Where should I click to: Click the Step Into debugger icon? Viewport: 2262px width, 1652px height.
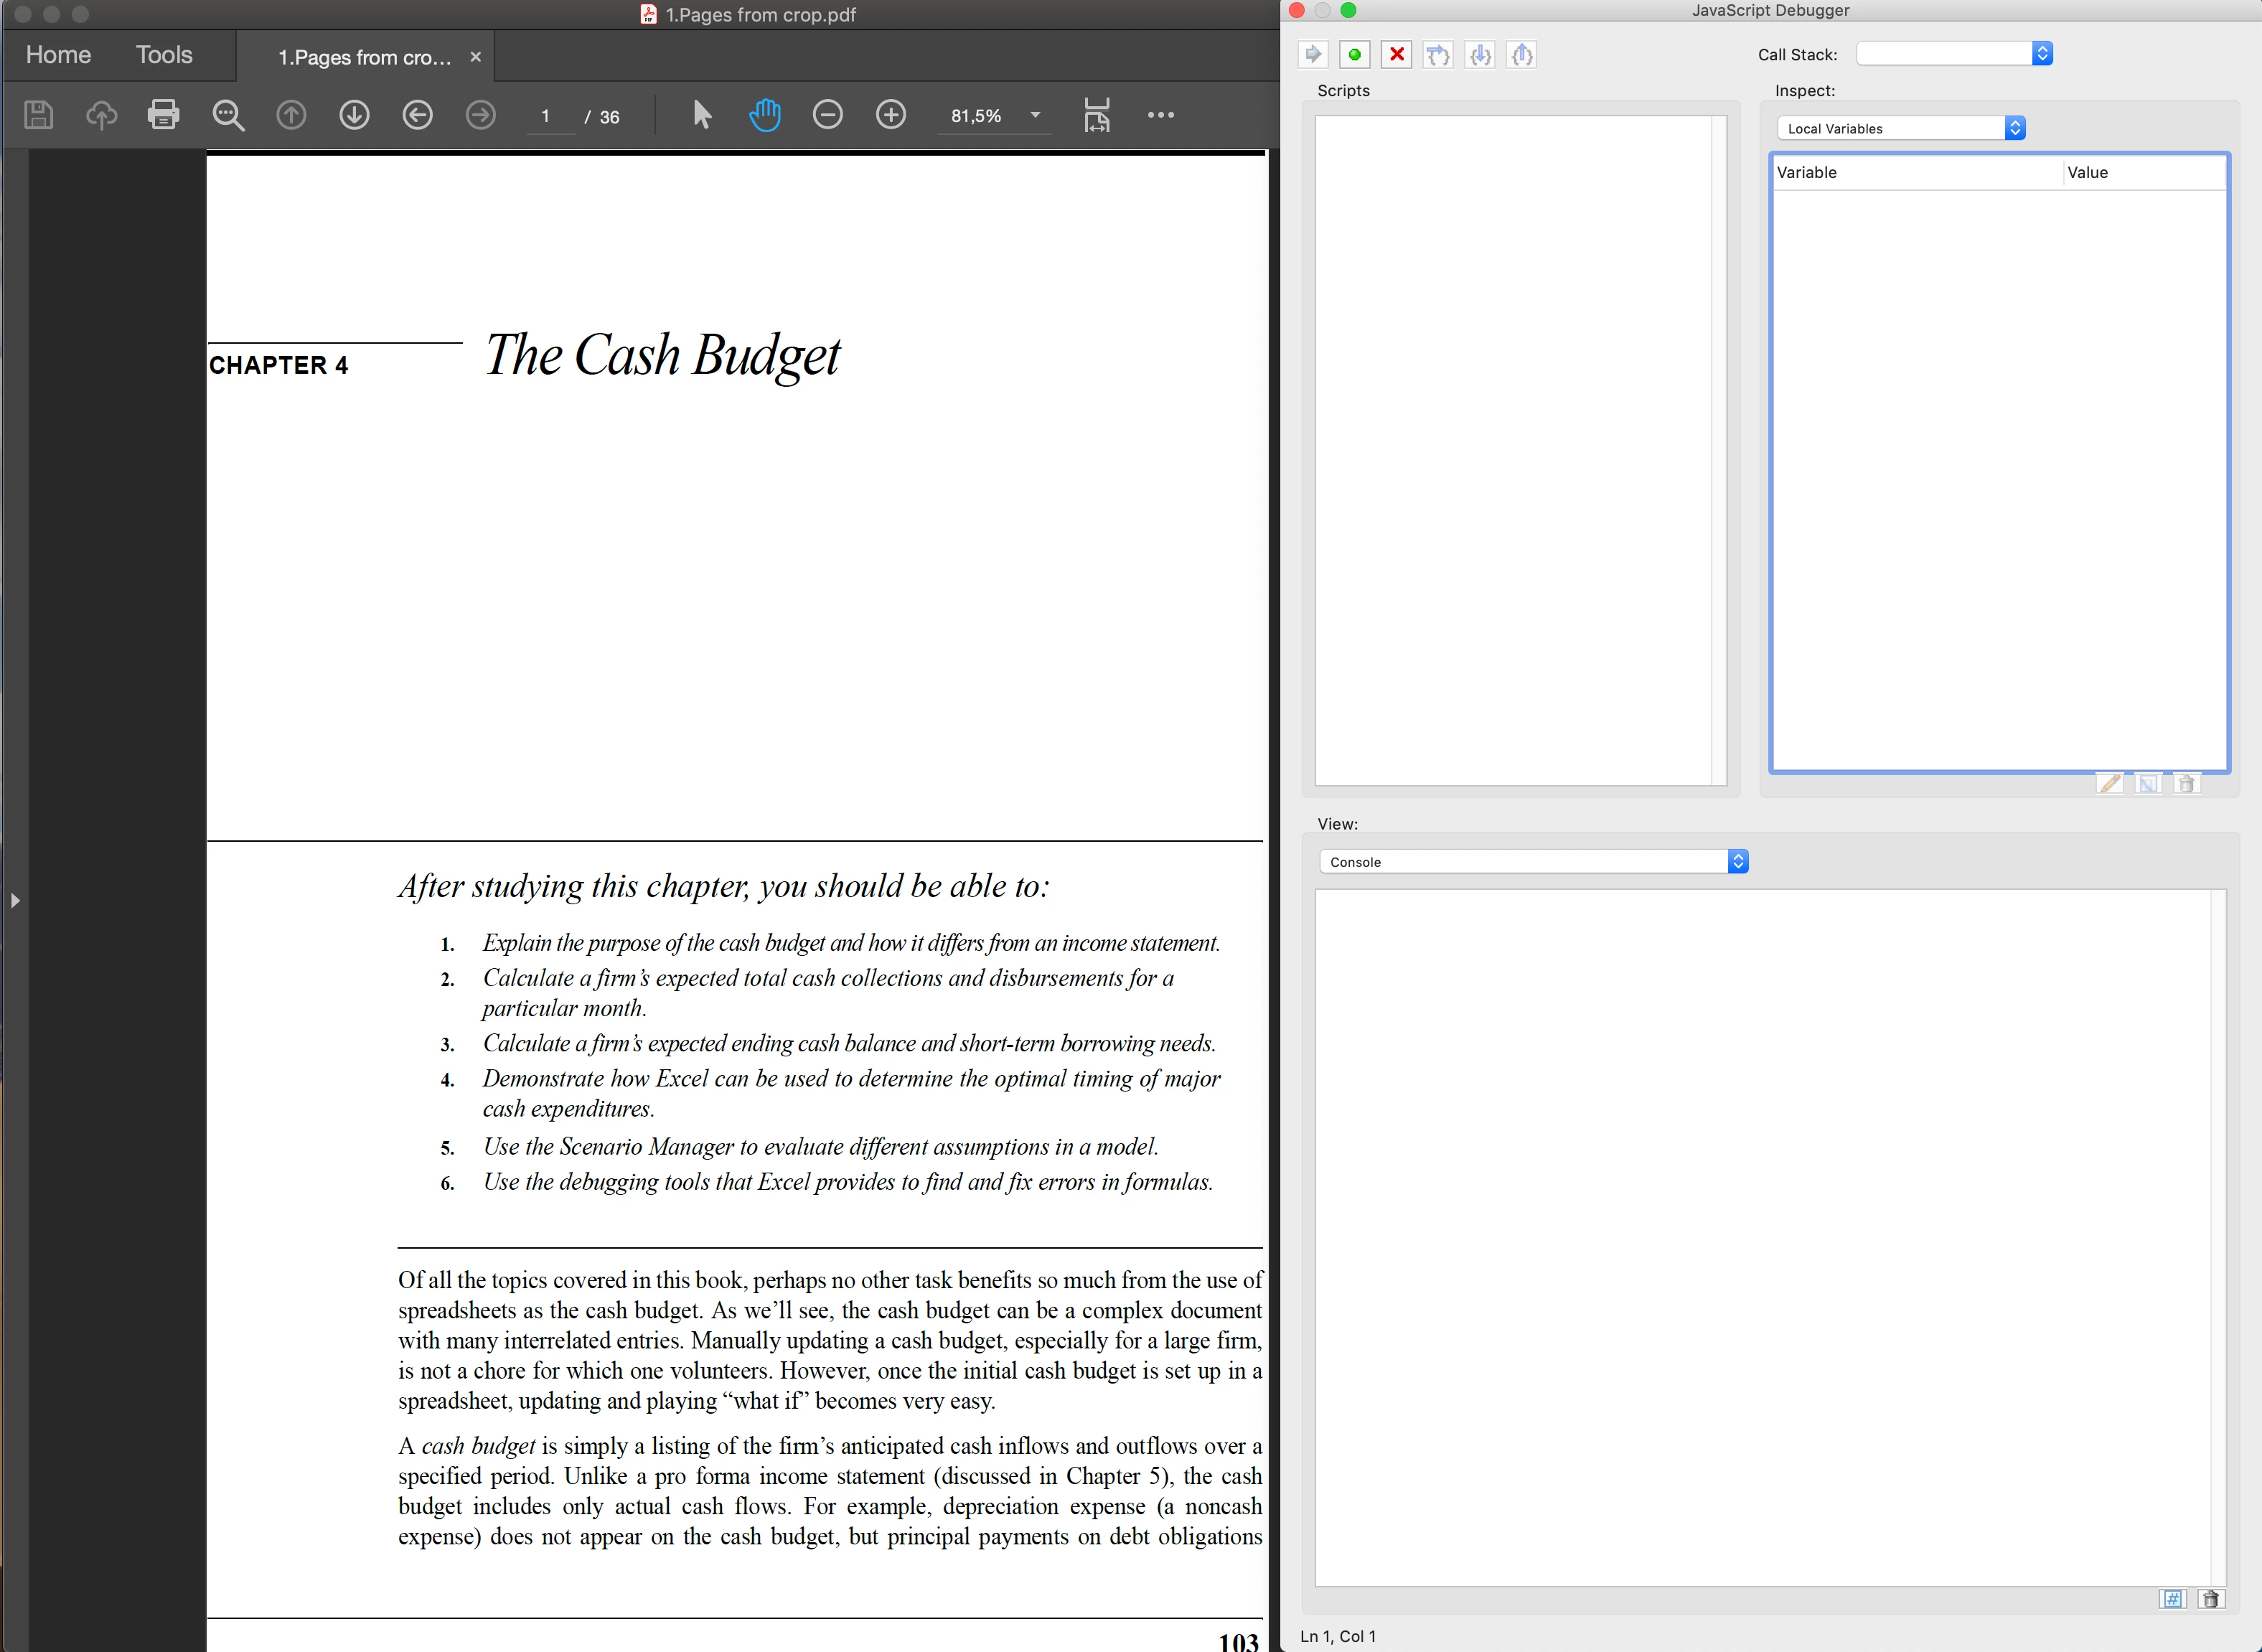[x=1480, y=54]
